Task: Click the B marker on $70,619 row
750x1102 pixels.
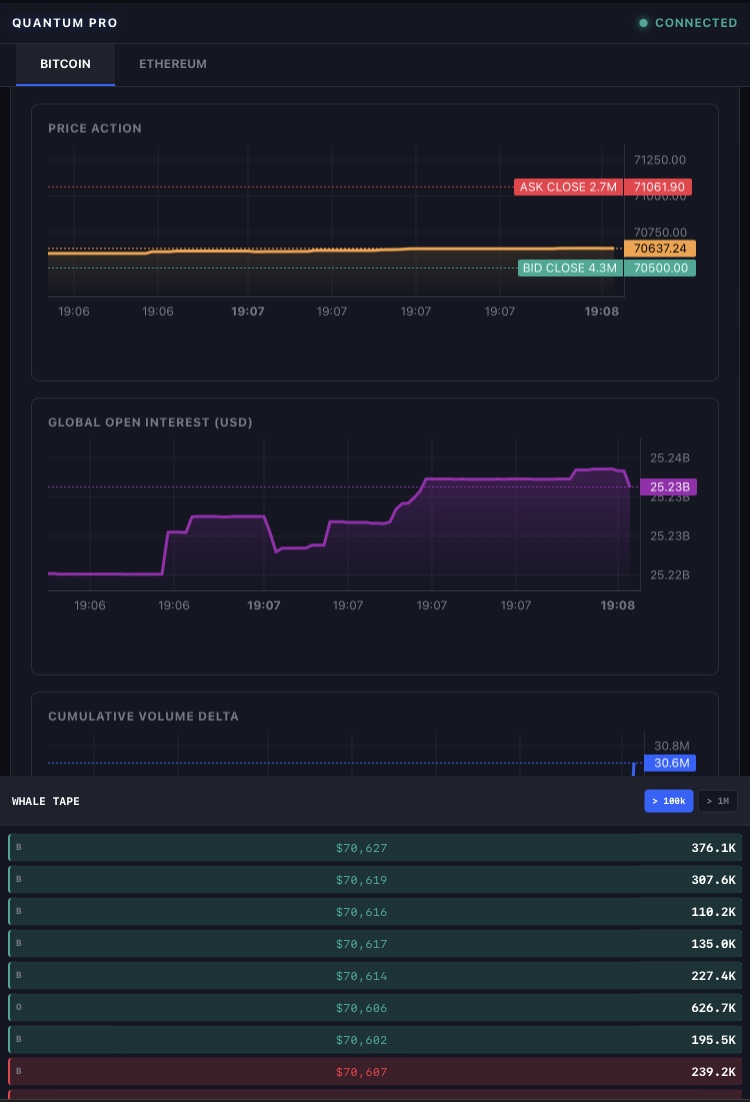Action: coord(19,880)
